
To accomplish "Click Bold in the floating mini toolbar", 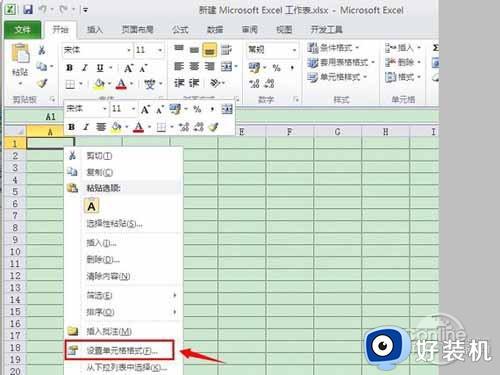I will coord(71,127).
